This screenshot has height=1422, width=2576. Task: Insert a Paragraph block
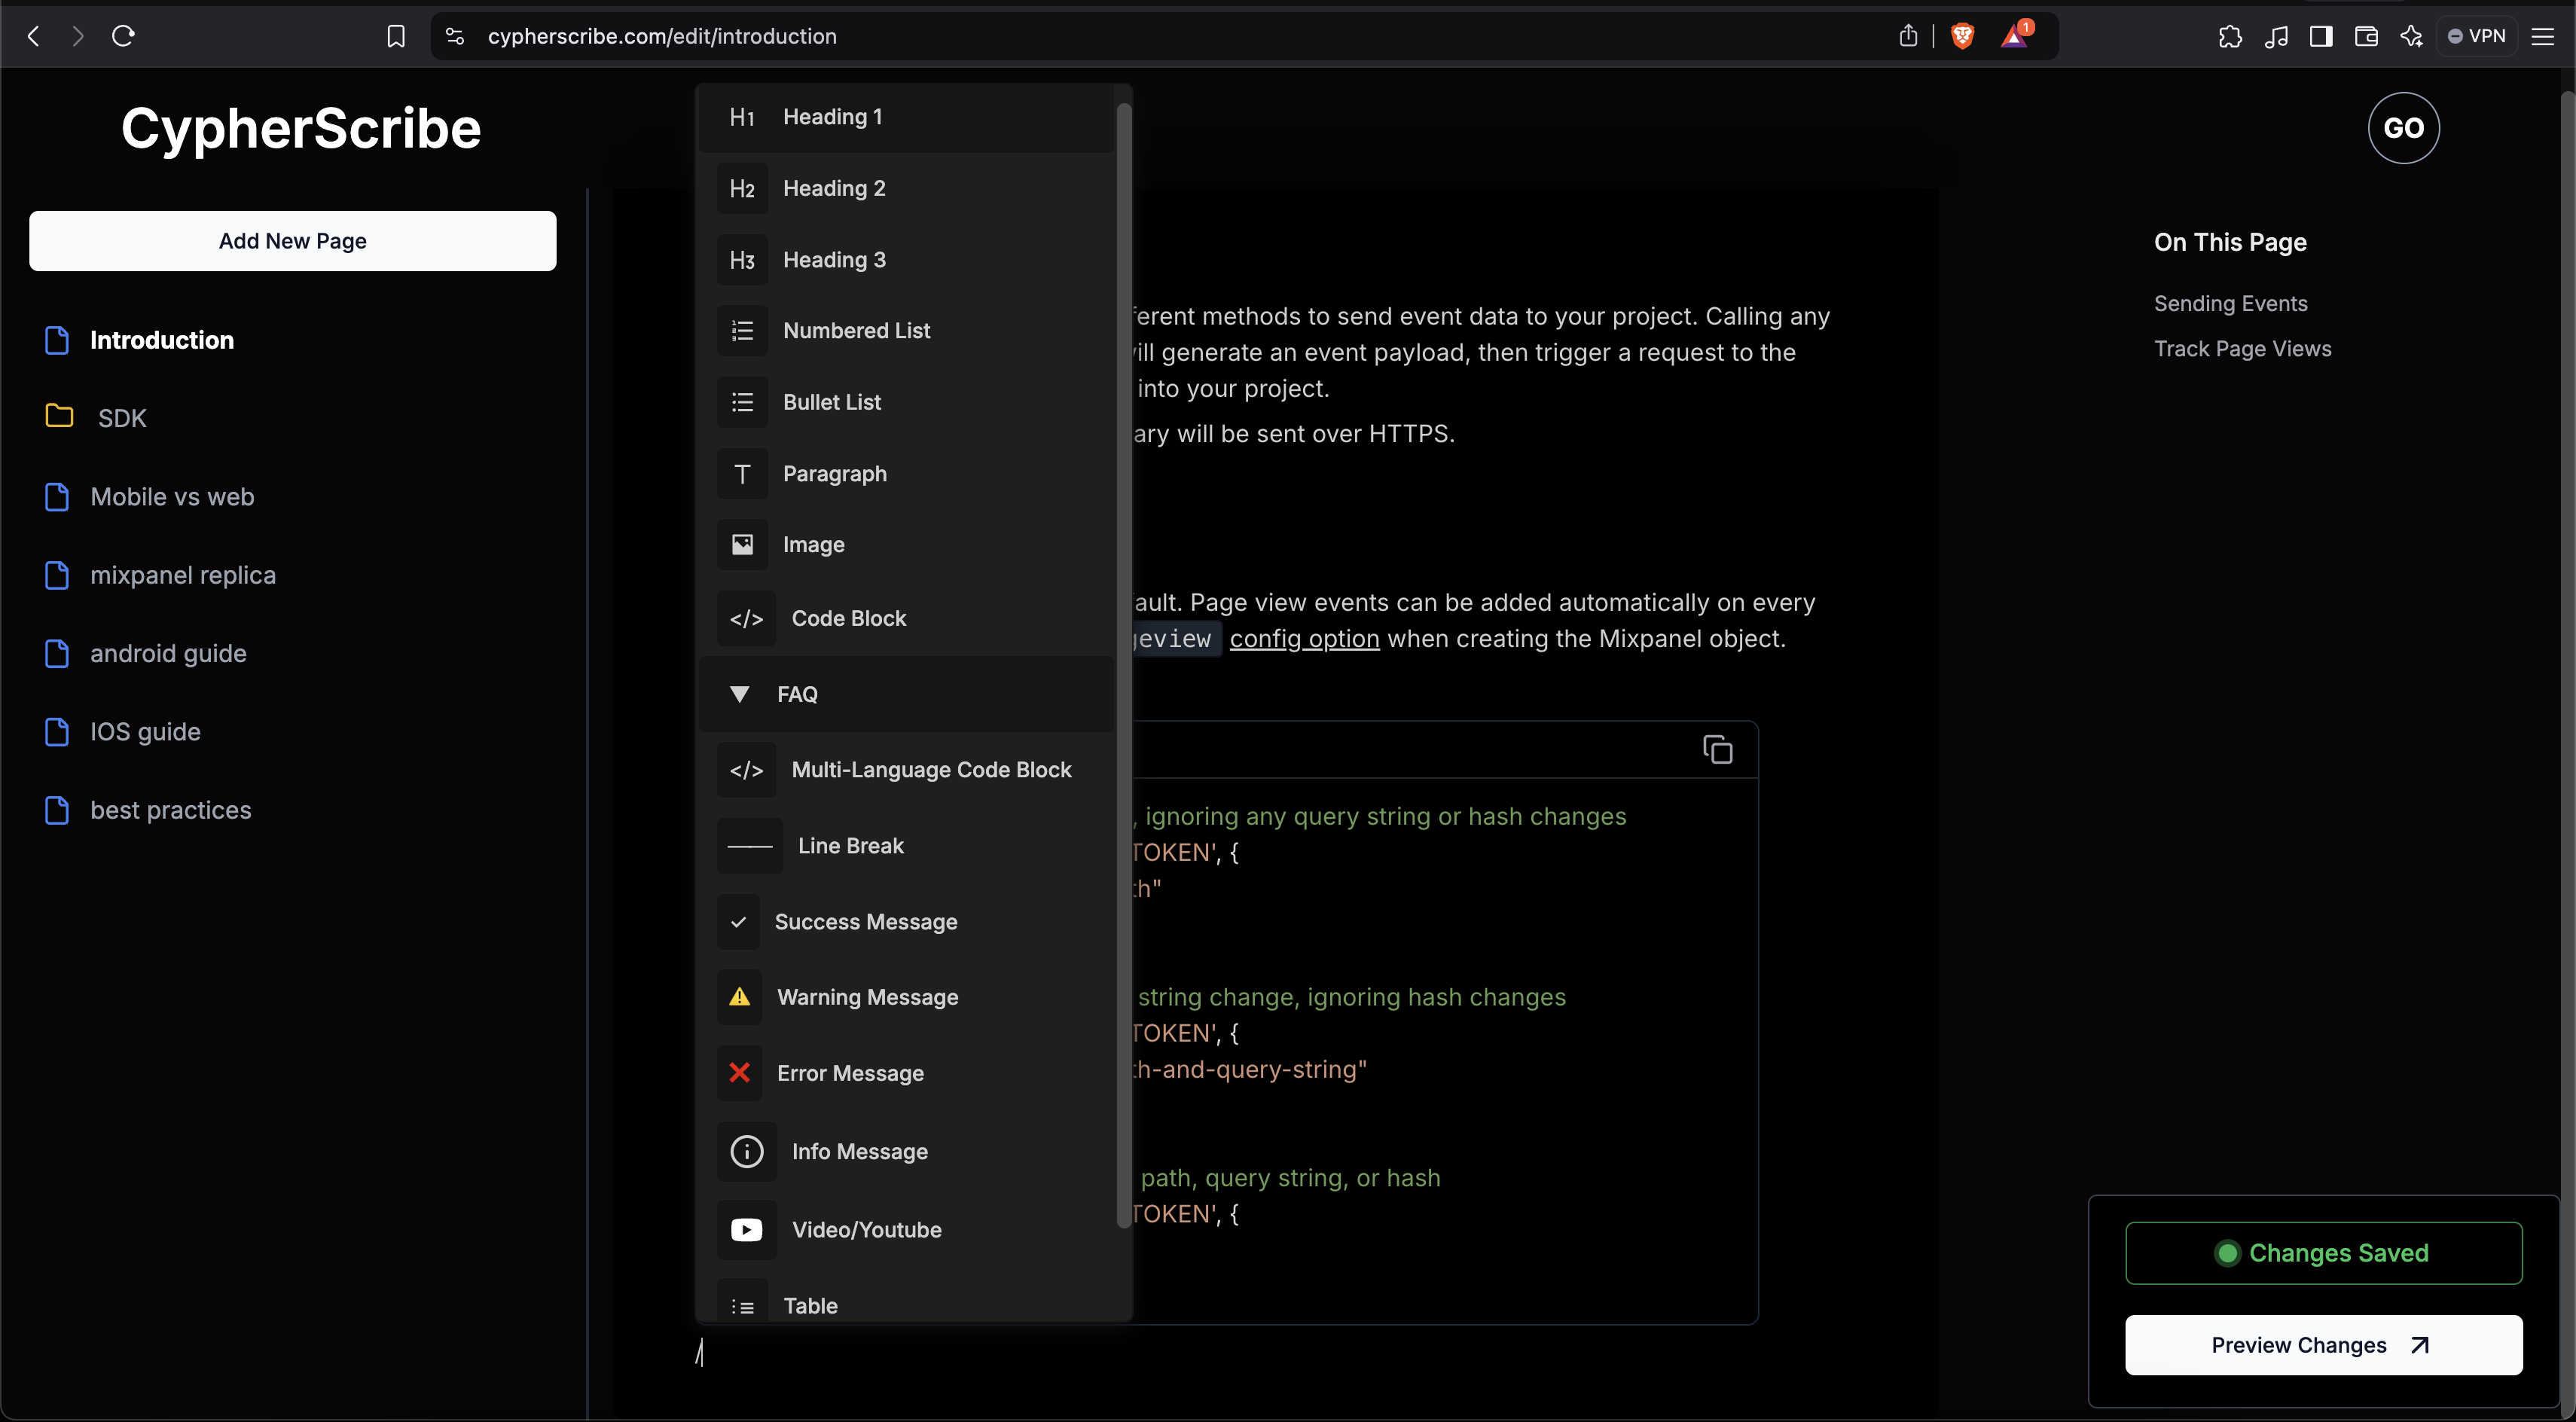click(x=905, y=474)
